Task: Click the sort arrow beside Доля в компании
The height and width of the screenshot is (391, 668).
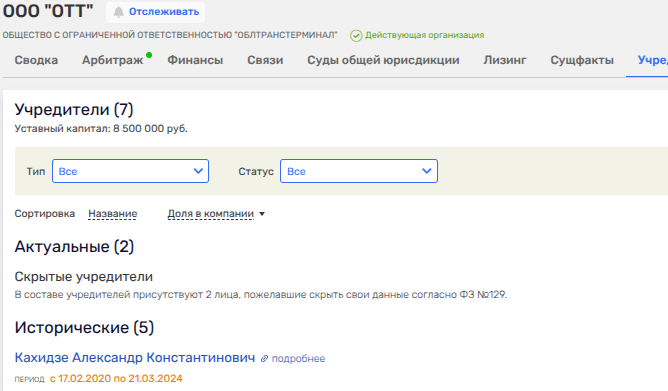Action: [262, 214]
